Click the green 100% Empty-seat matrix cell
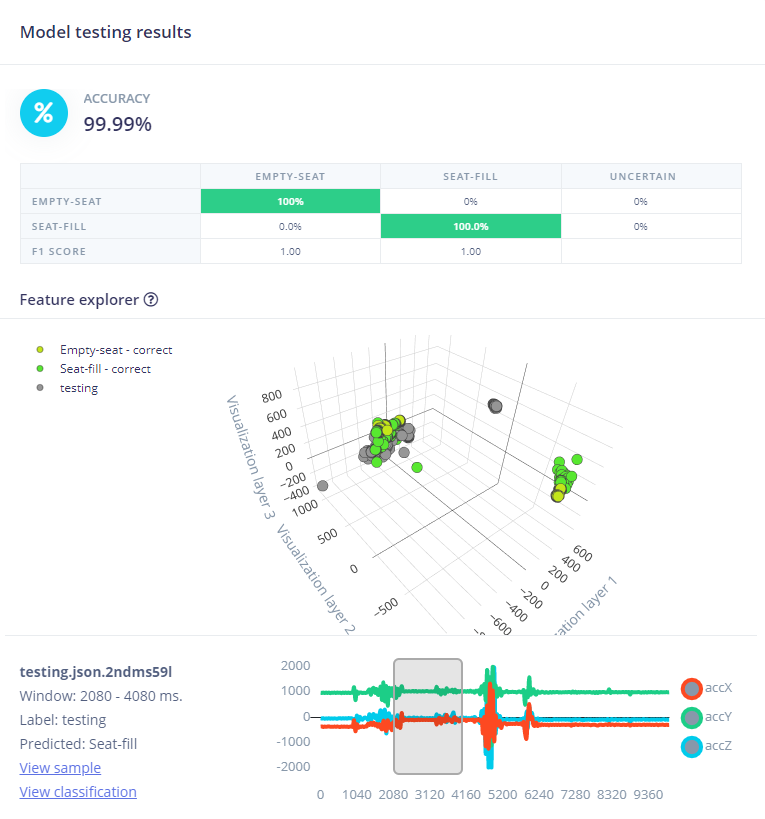This screenshot has height=819, width=765. (x=290, y=201)
